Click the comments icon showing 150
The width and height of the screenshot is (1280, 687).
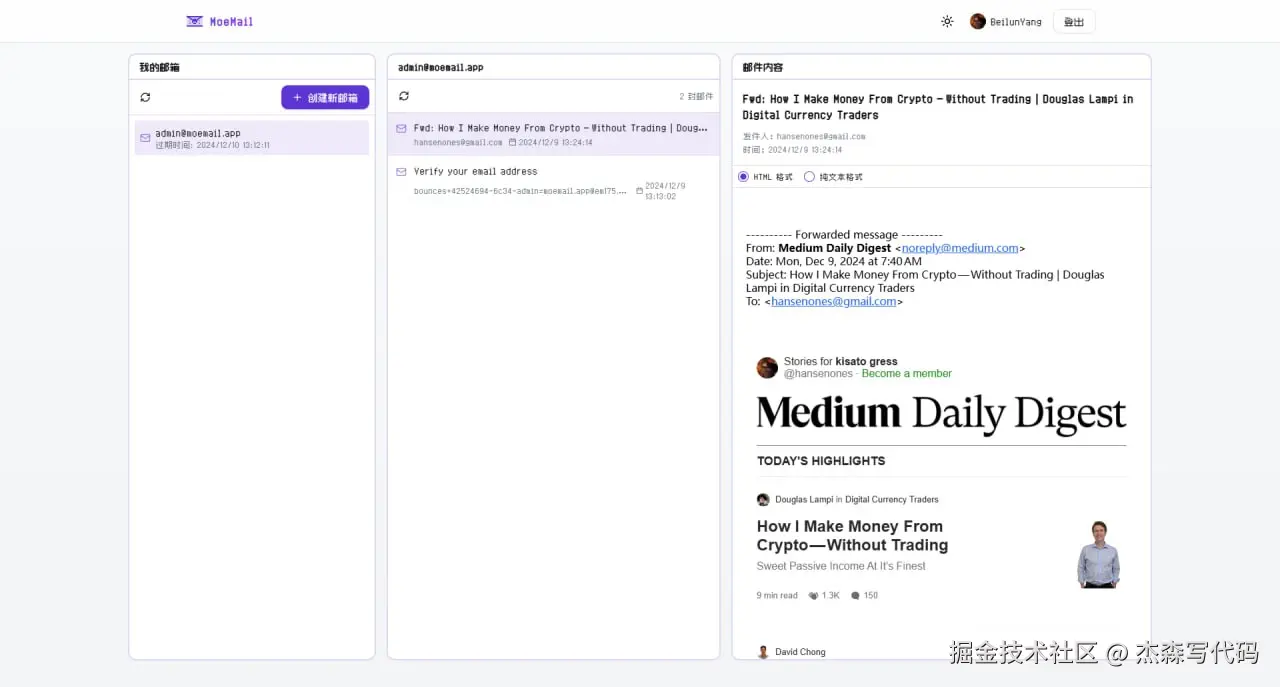coord(855,595)
